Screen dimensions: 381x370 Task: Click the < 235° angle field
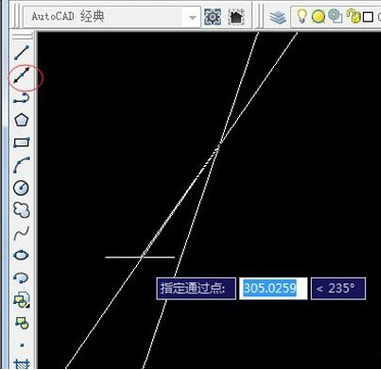click(338, 288)
